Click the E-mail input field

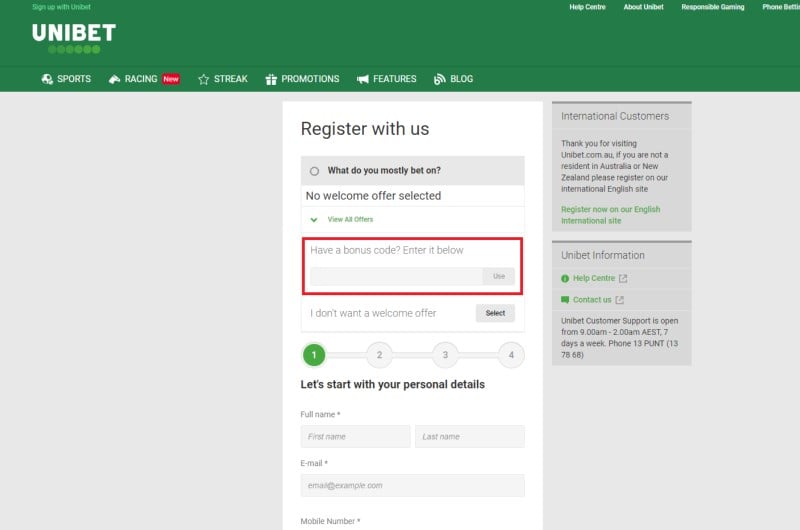pyautogui.click(x=412, y=486)
